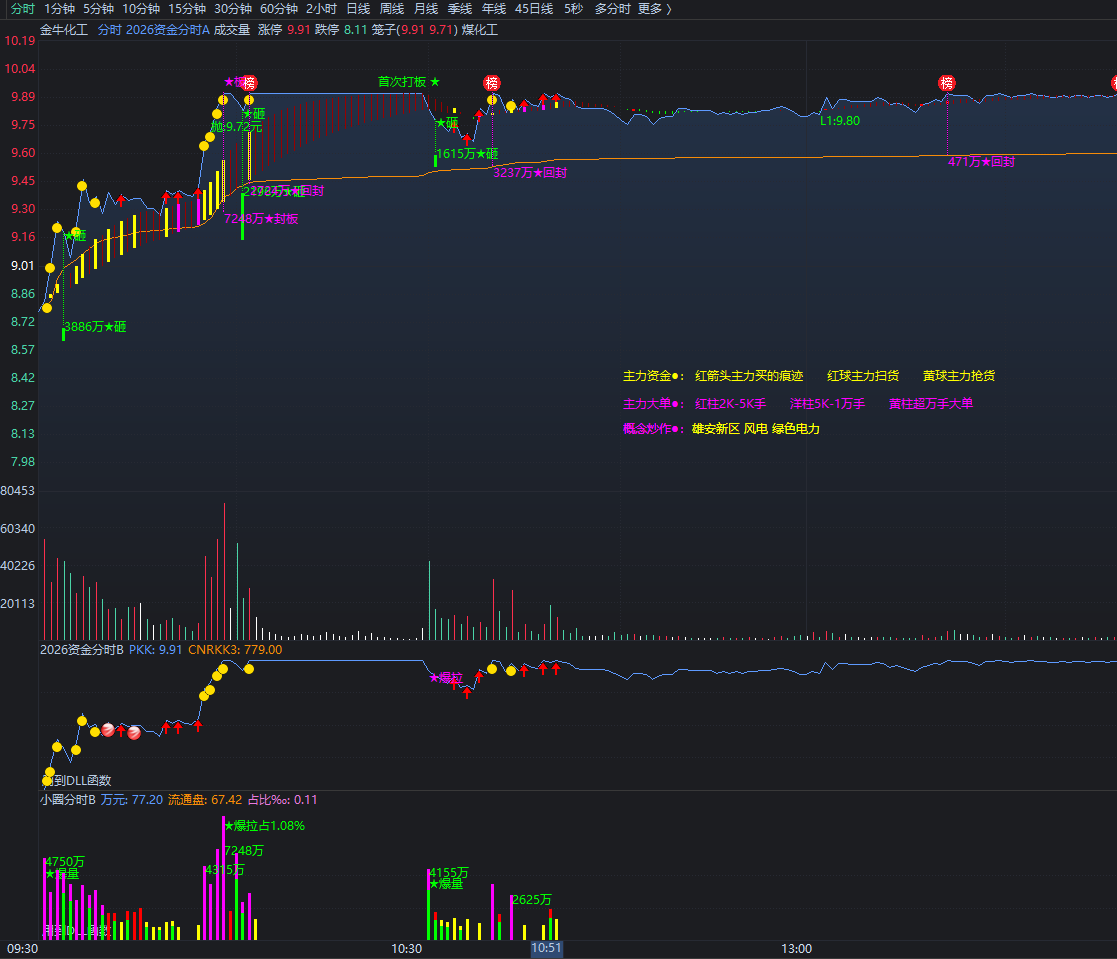Switch to the 5分钟 period tab
This screenshot has height=959, width=1117.
tap(98, 9)
